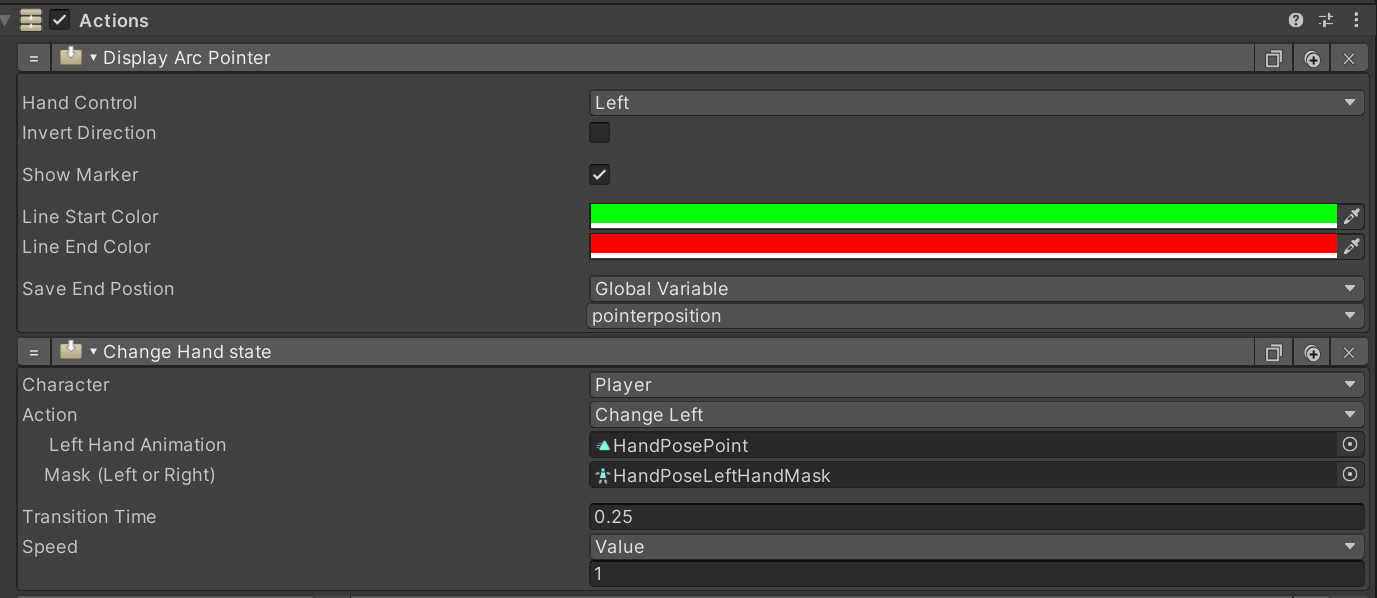This screenshot has width=1377, height=598.
Task: Open the Hand Control dropdown set to Left
Action: click(x=976, y=103)
